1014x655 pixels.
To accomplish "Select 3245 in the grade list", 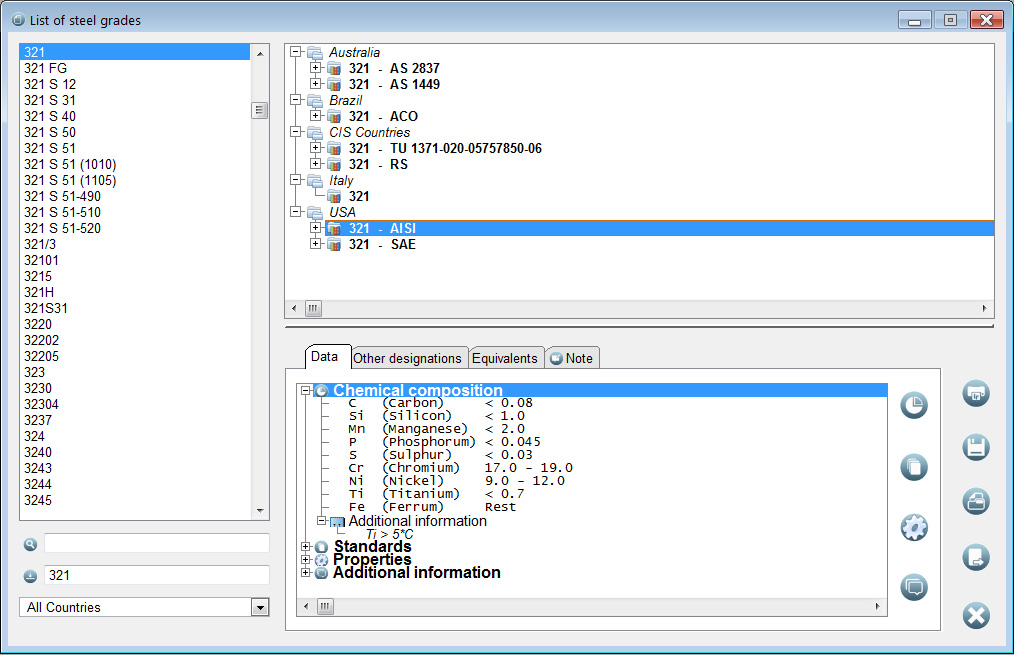I will point(135,500).
